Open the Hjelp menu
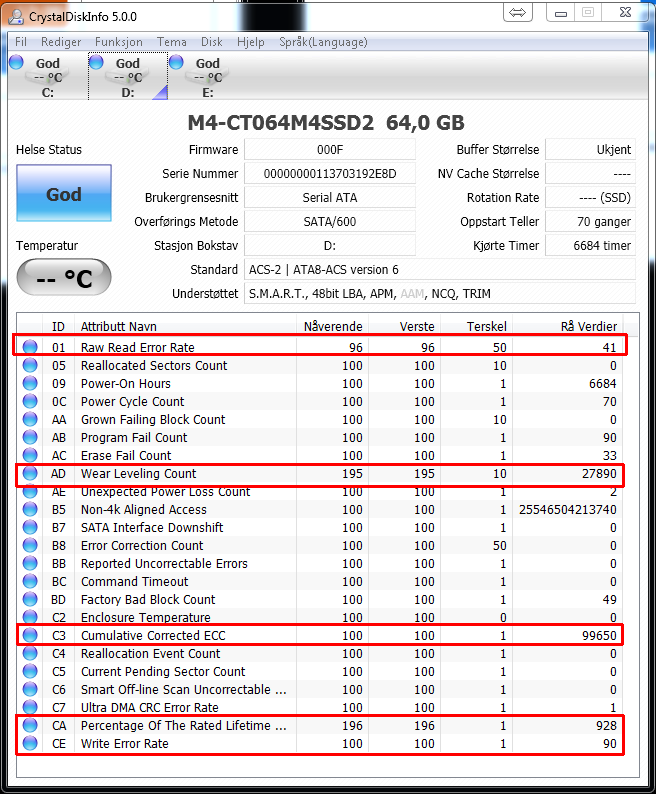 coord(251,42)
